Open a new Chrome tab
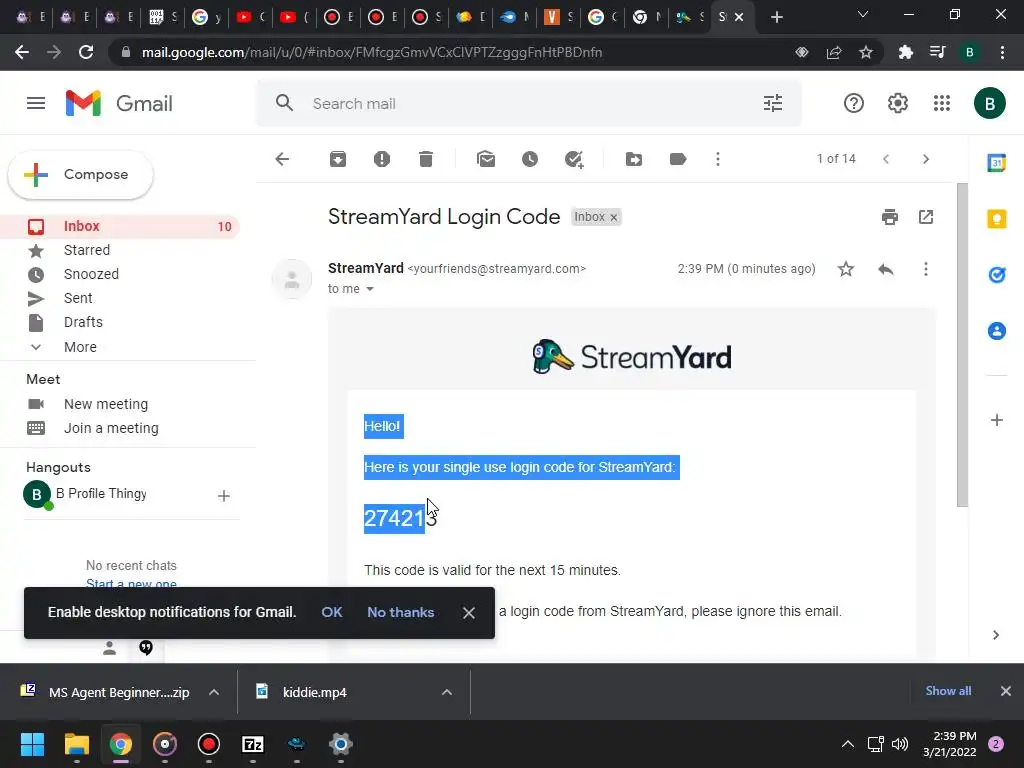The width and height of the screenshot is (1024, 768). (x=776, y=17)
